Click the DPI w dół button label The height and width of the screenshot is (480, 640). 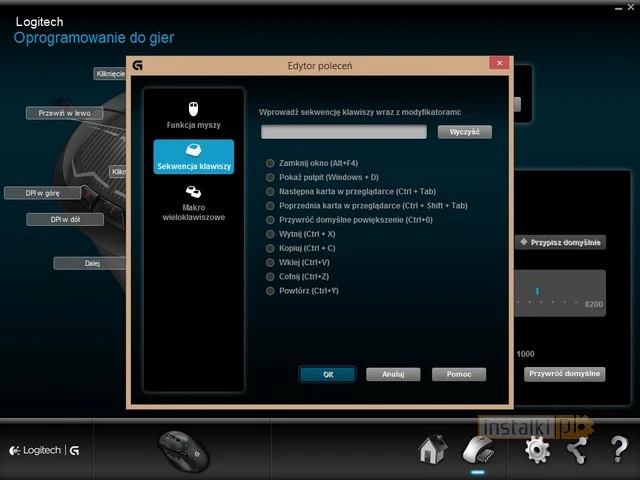[65, 219]
